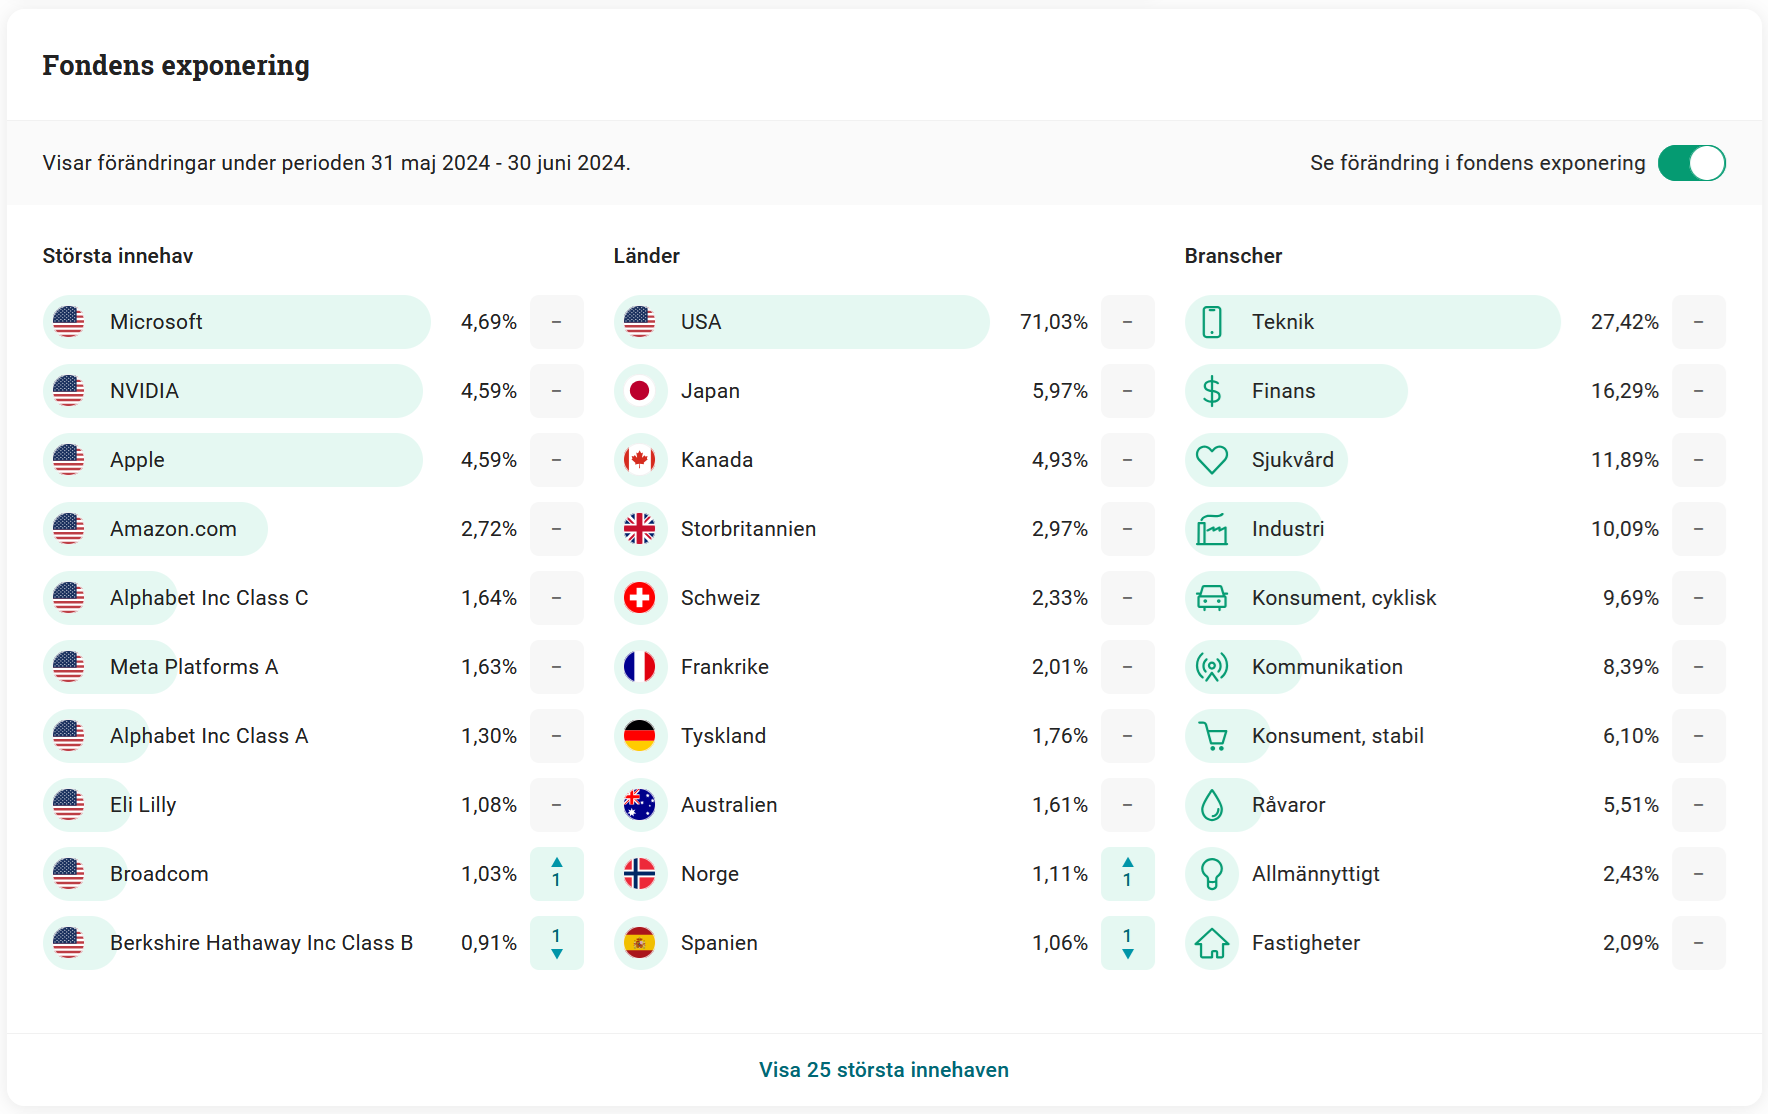Click the phone icon next to Teknik
Screen dimensions: 1768x1114
[x=1212, y=322]
